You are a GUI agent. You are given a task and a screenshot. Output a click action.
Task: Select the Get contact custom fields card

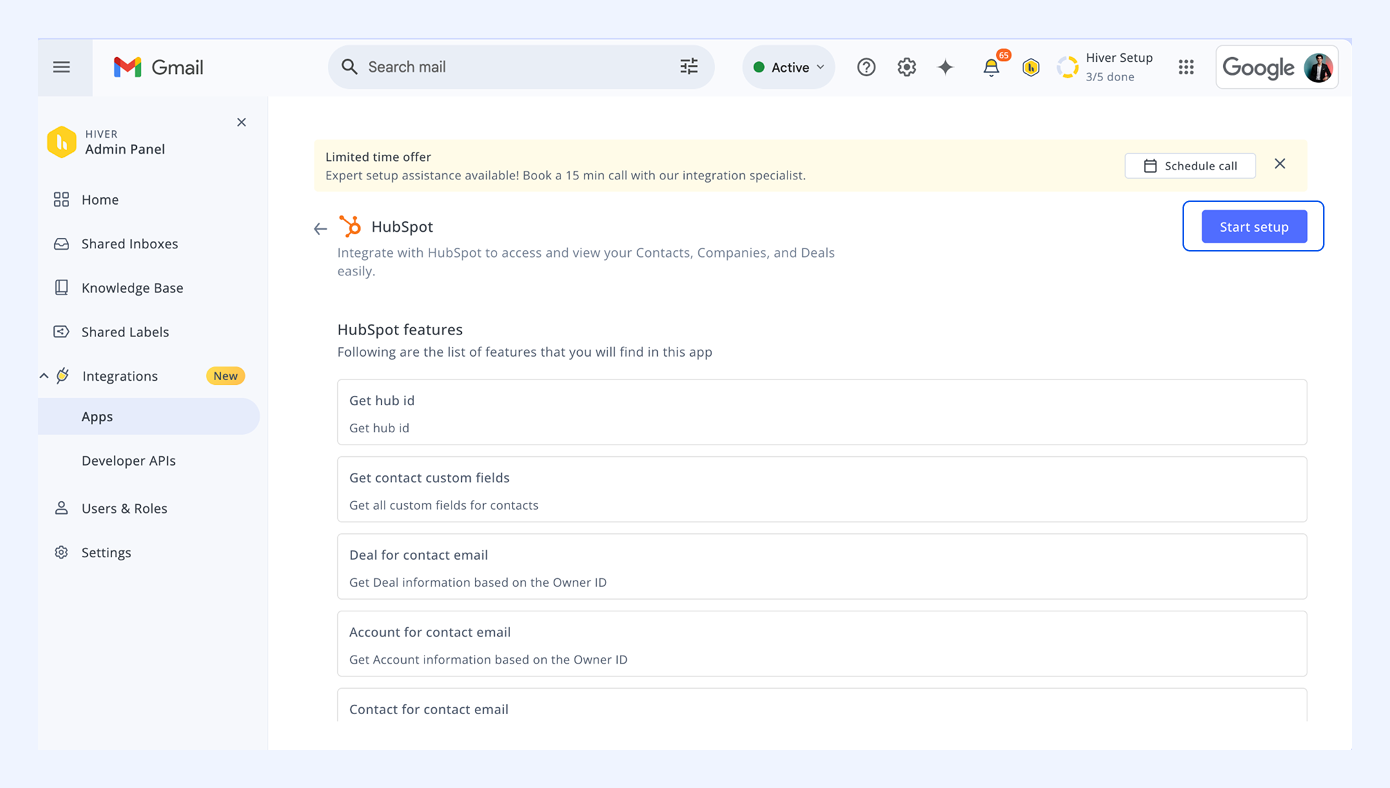pos(822,489)
